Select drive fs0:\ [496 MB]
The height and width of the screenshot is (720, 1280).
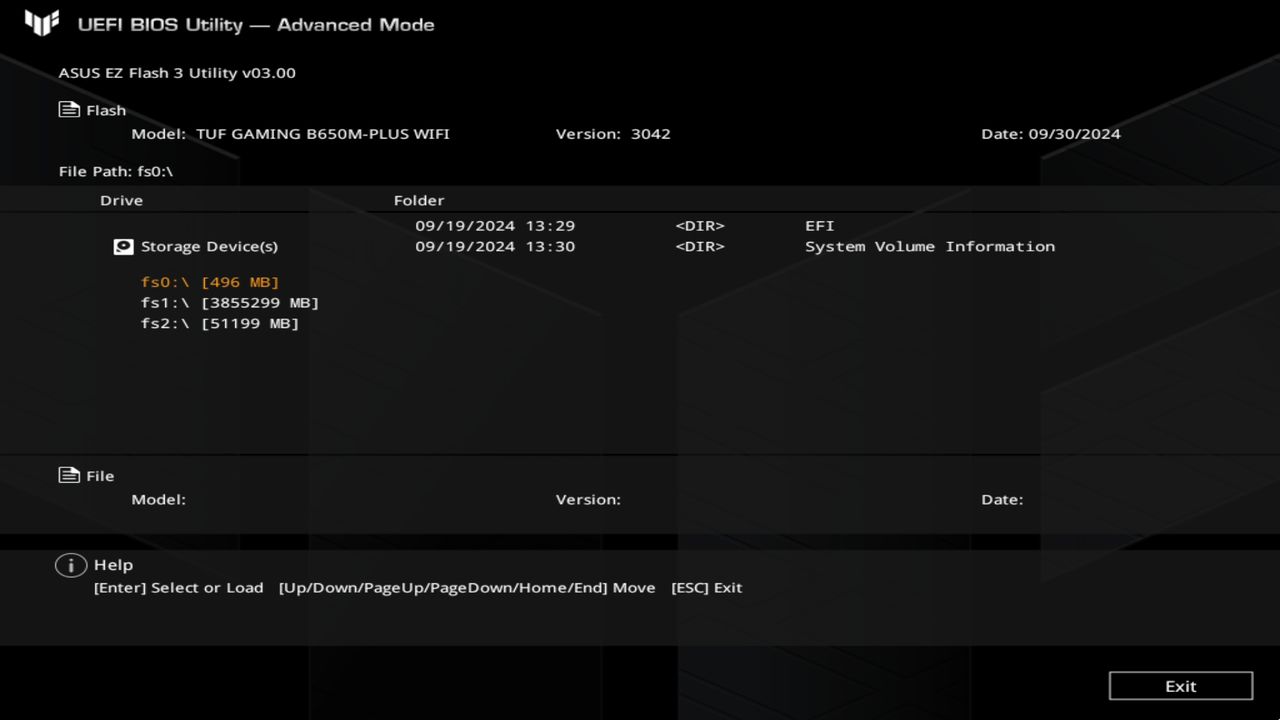[x=210, y=282]
